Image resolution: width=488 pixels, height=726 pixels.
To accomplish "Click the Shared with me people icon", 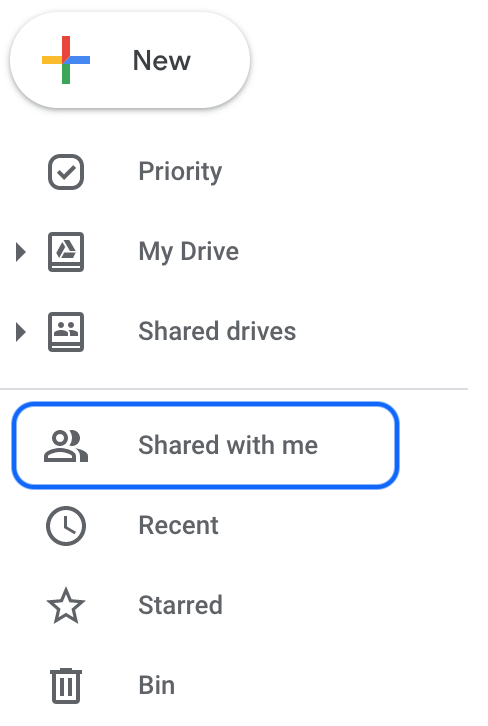I will 66,446.
